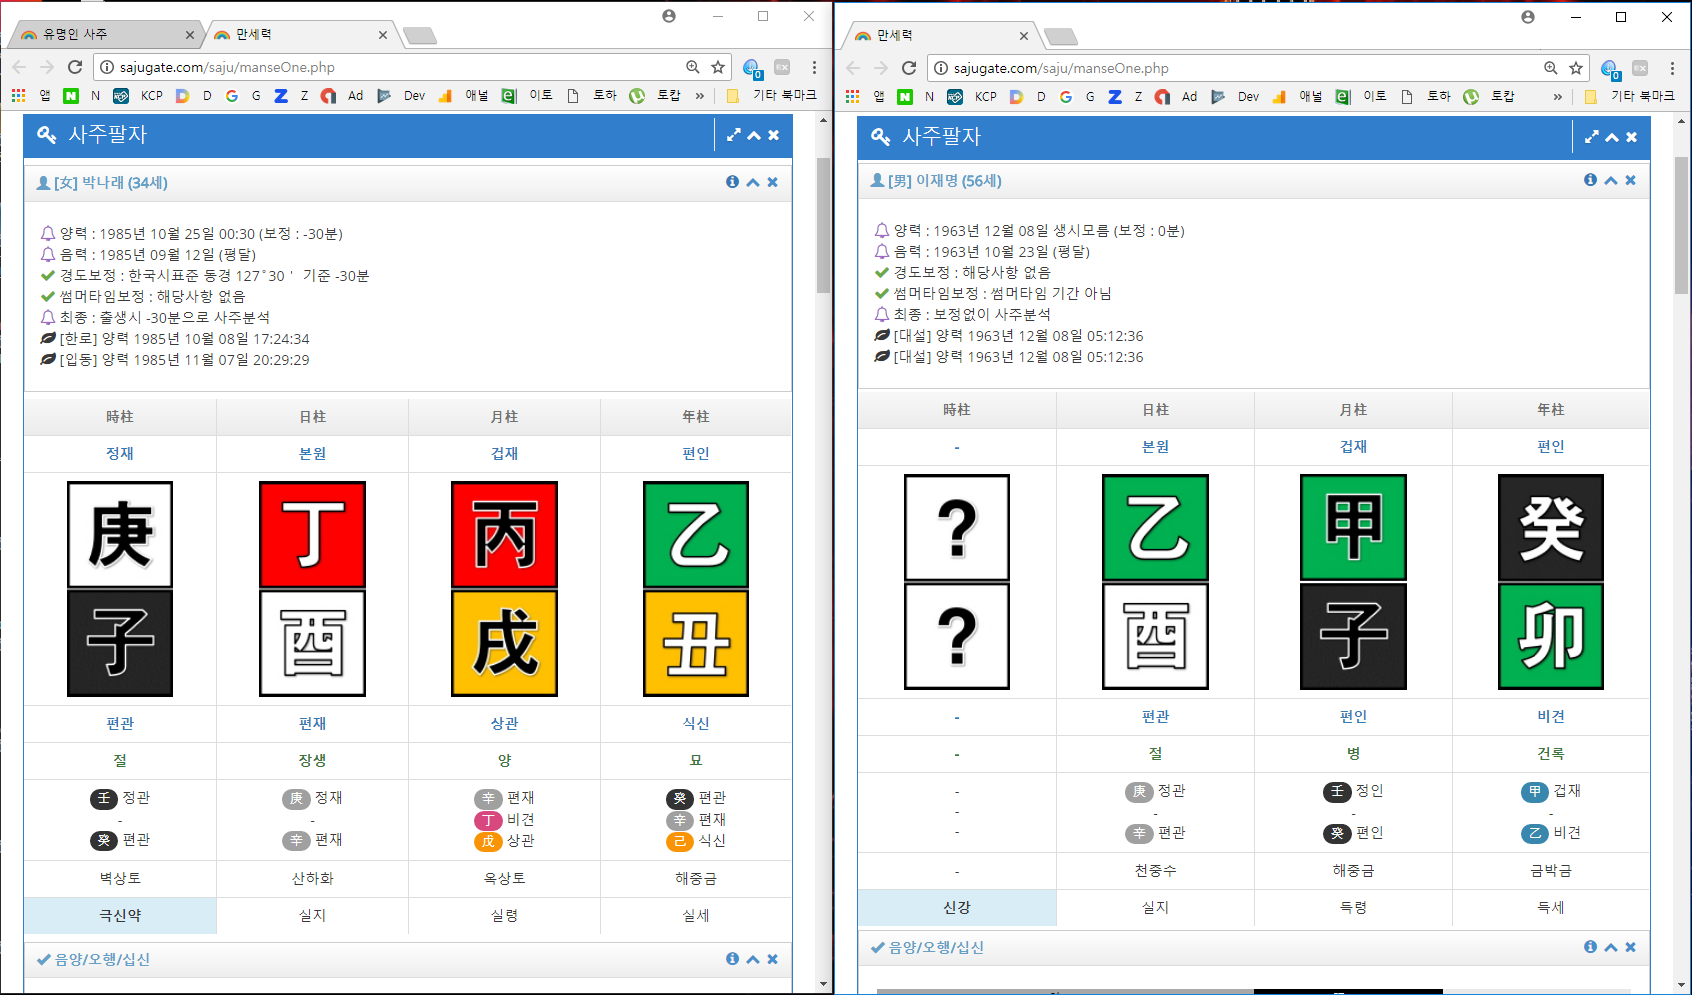Image resolution: width=1692 pixels, height=995 pixels.
Task: Click the 신강 cell in right chart
Action: [x=956, y=907]
